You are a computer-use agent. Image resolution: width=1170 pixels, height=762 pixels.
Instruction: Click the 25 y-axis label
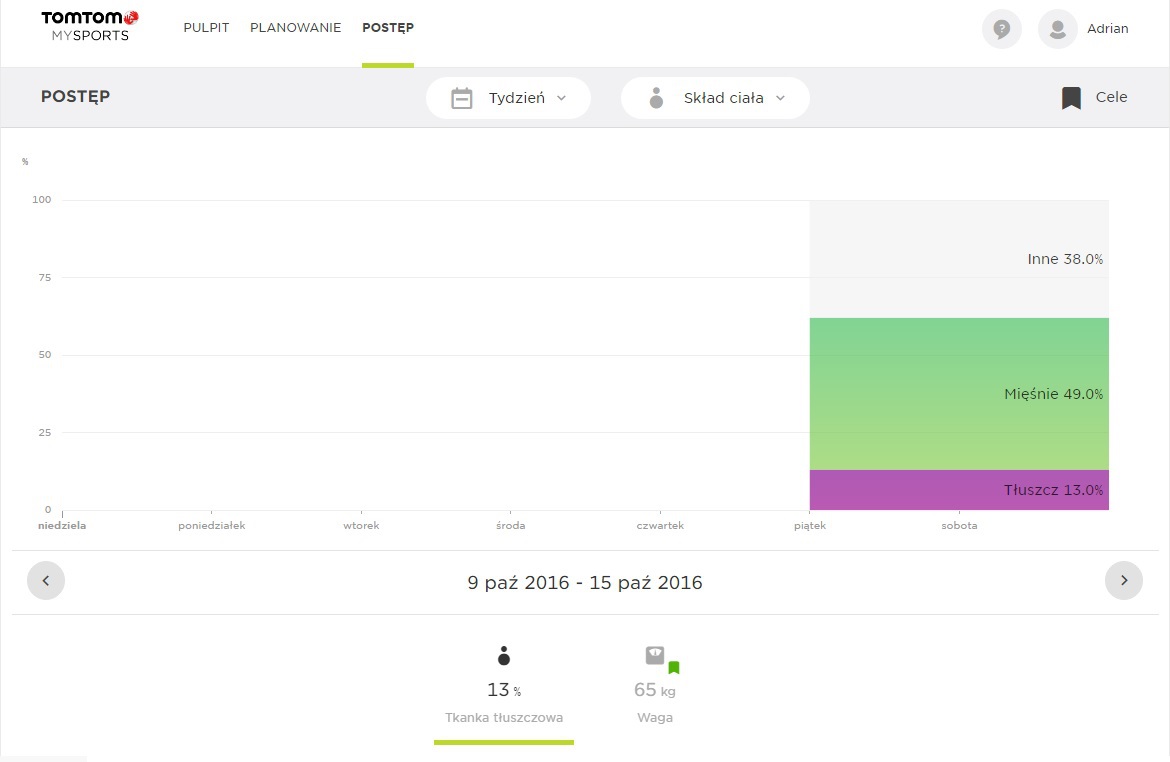tap(45, 432)
